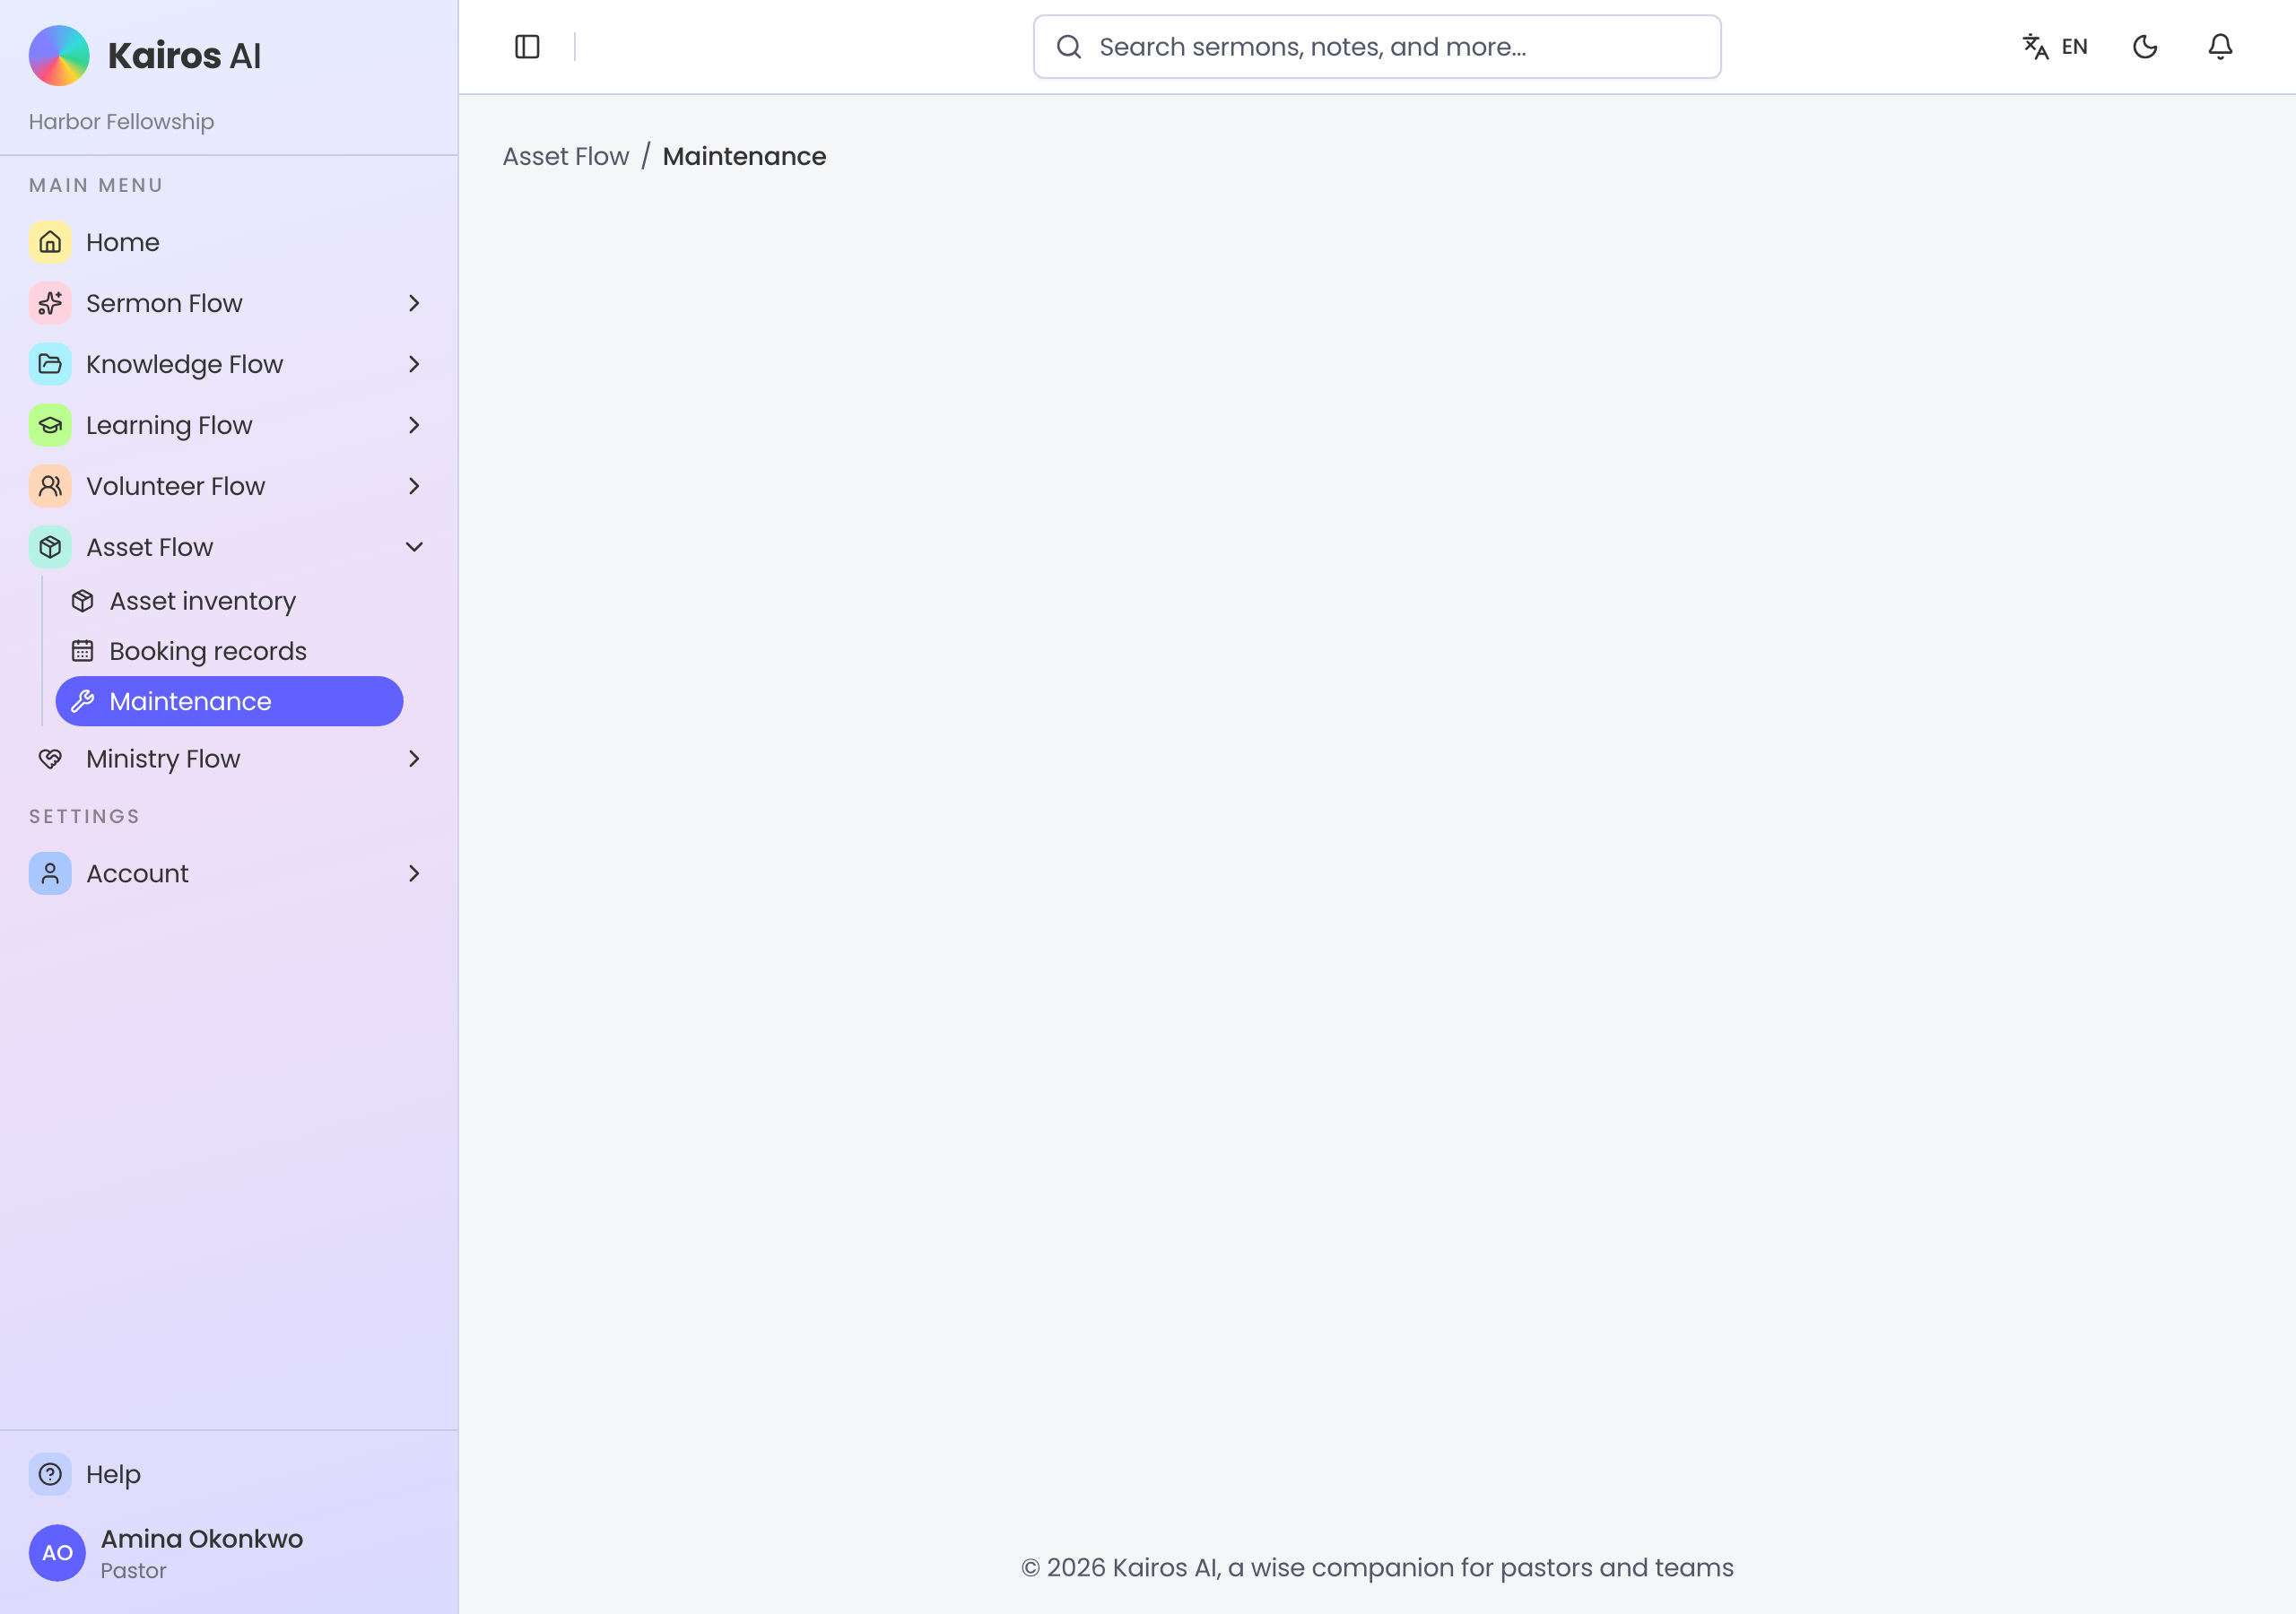
Task: Open notifications bell icon
Action: (x=2220, y=47)
